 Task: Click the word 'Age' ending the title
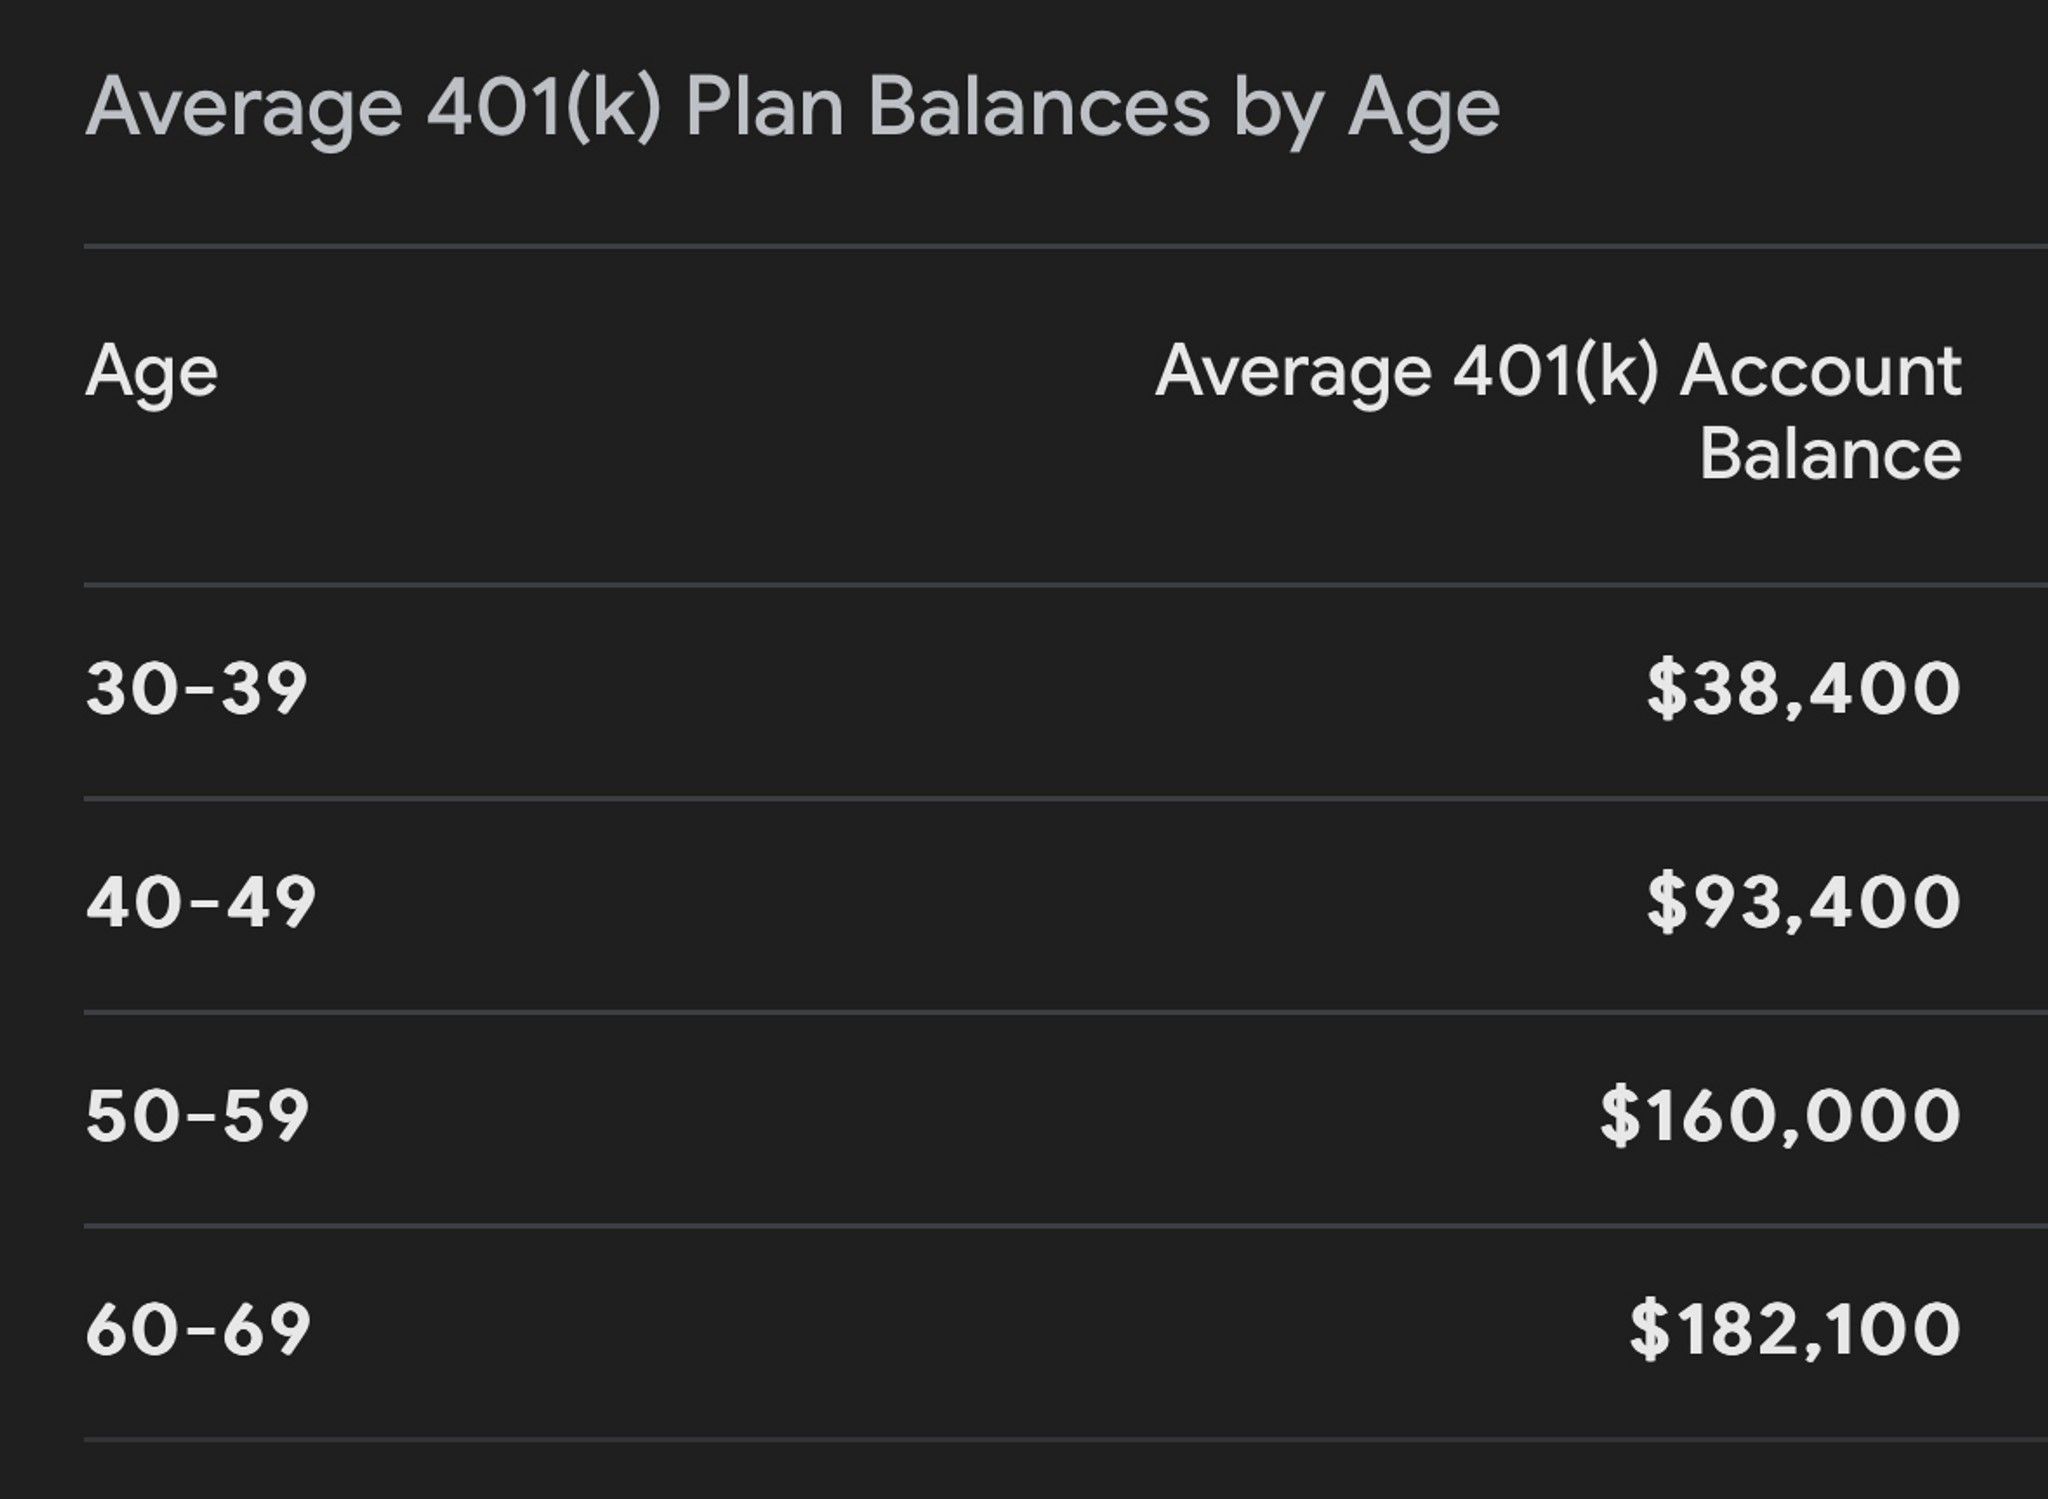pyautogui.click(x=1424, y=112)
